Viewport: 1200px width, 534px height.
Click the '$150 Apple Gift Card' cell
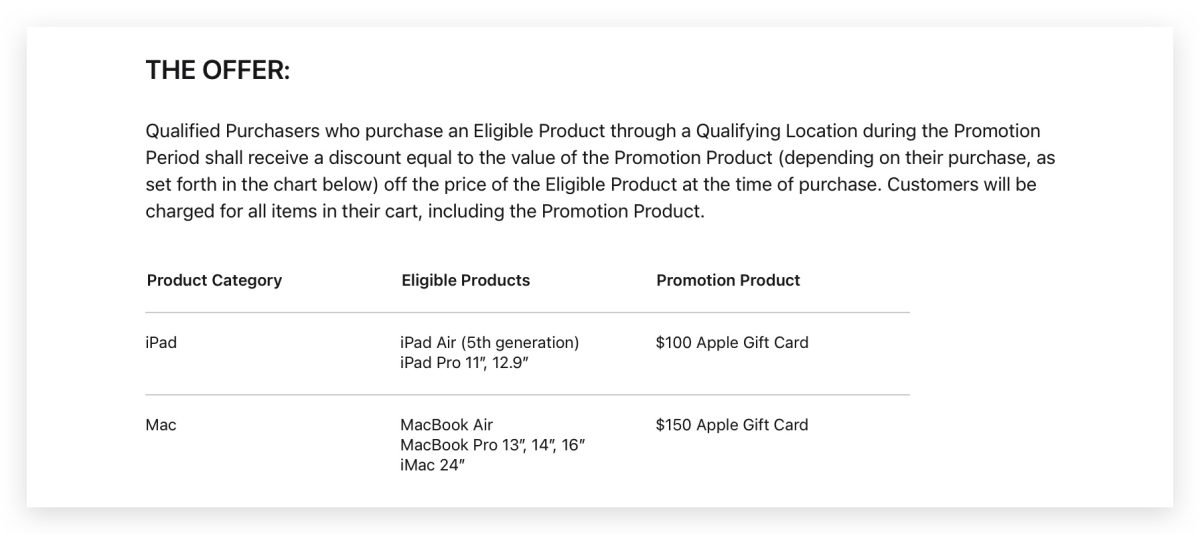coord(732,425)
